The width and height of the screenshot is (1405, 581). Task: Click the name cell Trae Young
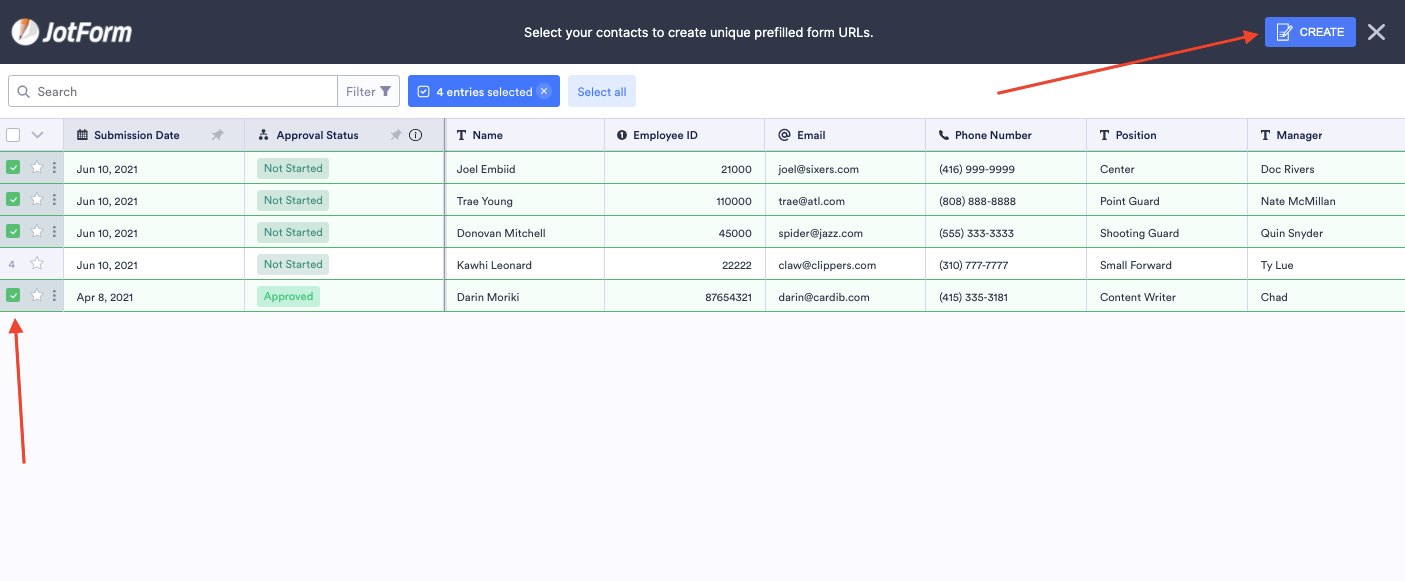[525, 200]
